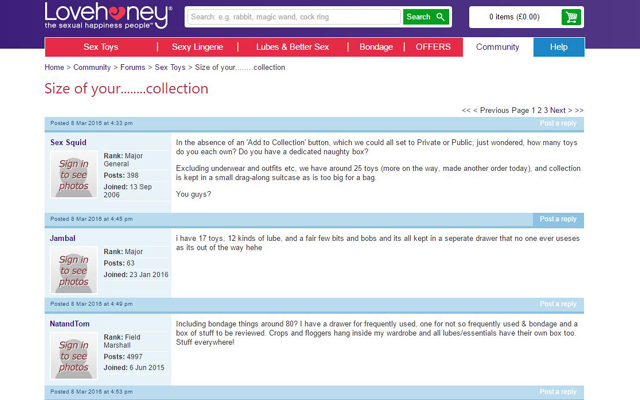Click NatandTom's Joined: 6 Jun 2015 text
Screen dimensions: 640x400
coord(134,368)
